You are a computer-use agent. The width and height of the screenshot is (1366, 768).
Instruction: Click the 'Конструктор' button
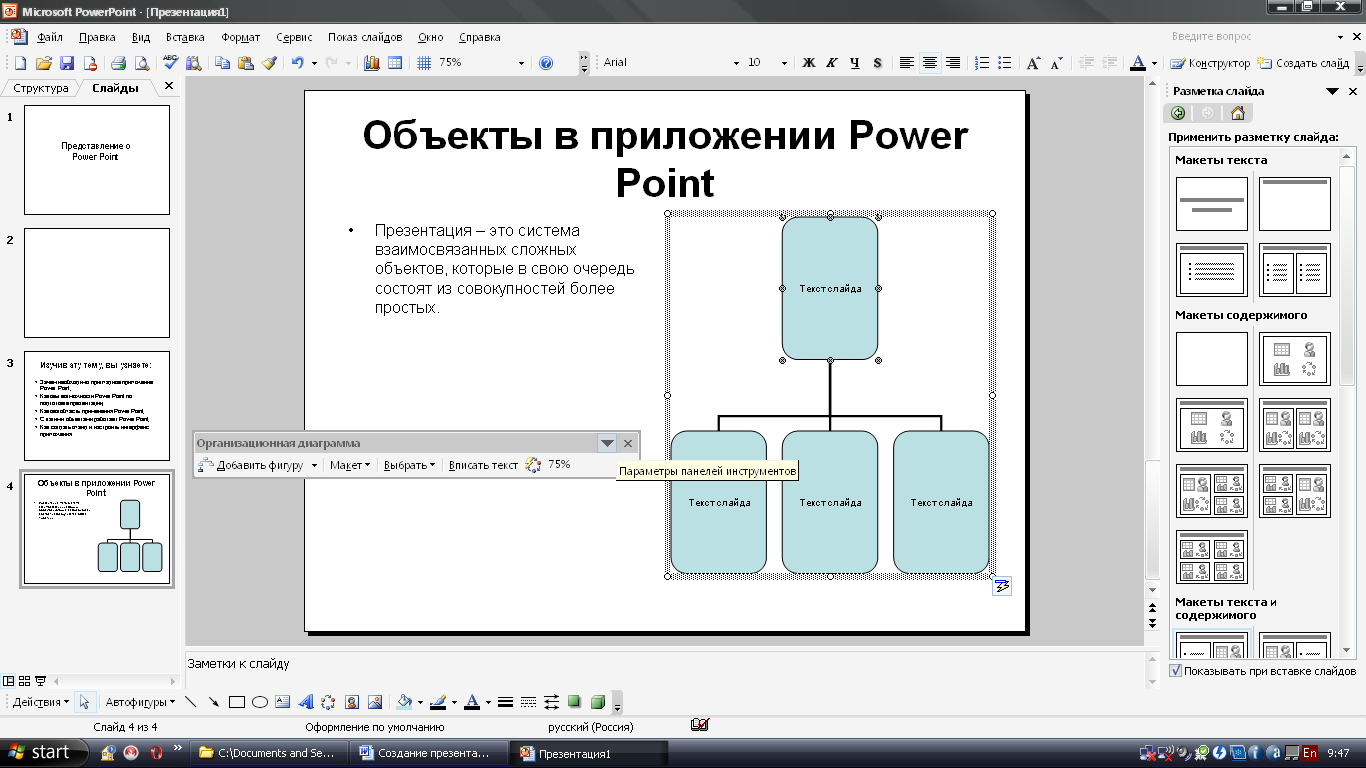point(1210,63)
